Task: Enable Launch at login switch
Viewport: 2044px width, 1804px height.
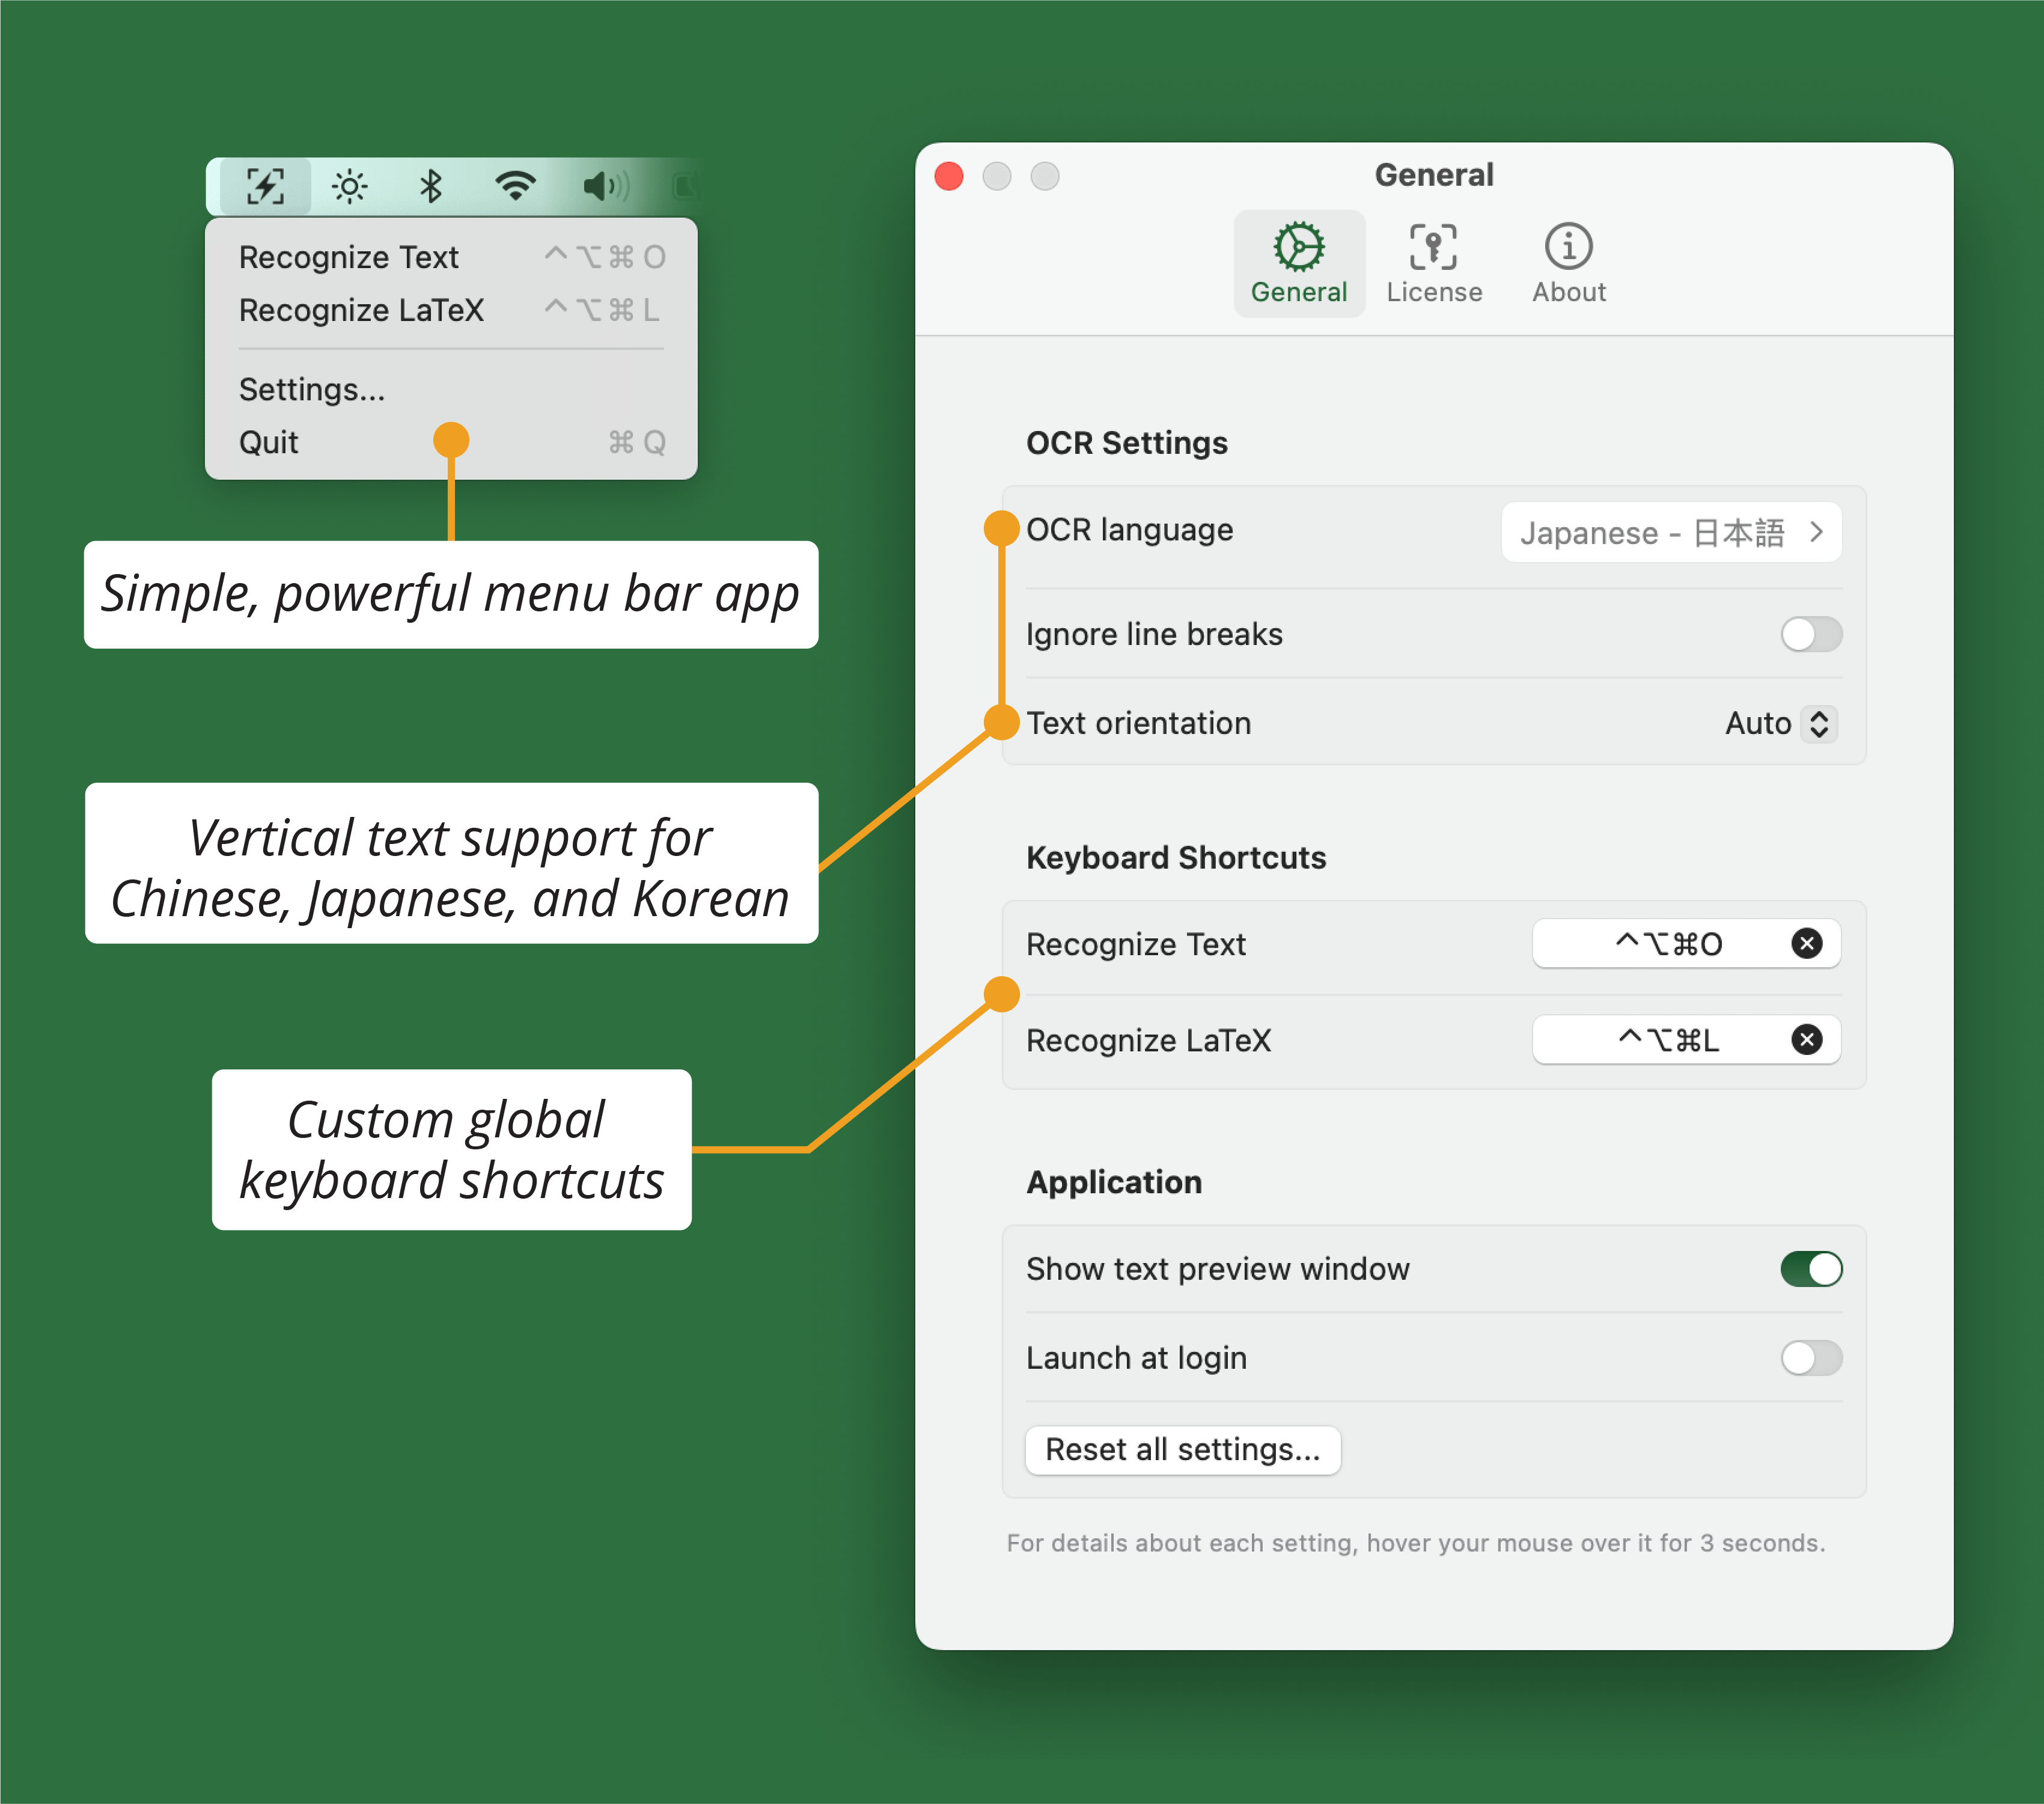Action: pyautogui.click(x=1810, y=1358)
